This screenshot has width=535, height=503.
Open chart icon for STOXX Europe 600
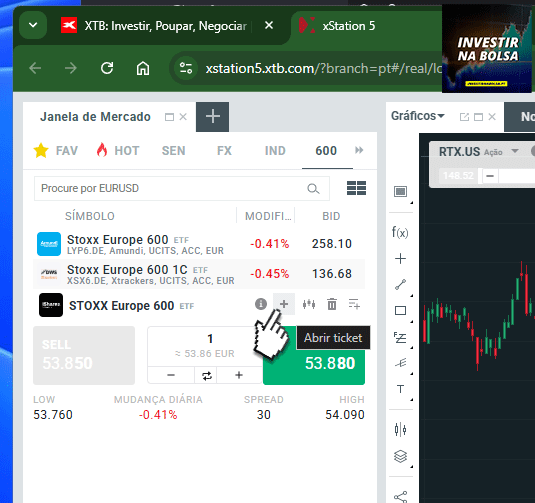[309, 304]
